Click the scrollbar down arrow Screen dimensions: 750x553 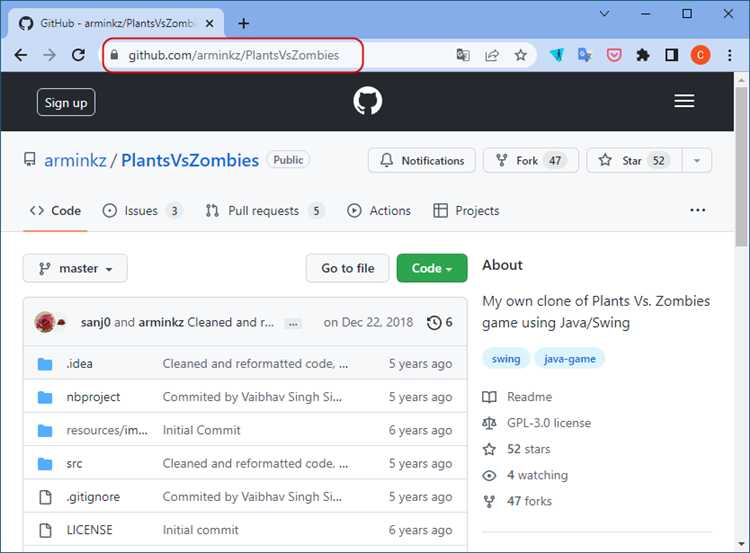click(x=741, y=544)
